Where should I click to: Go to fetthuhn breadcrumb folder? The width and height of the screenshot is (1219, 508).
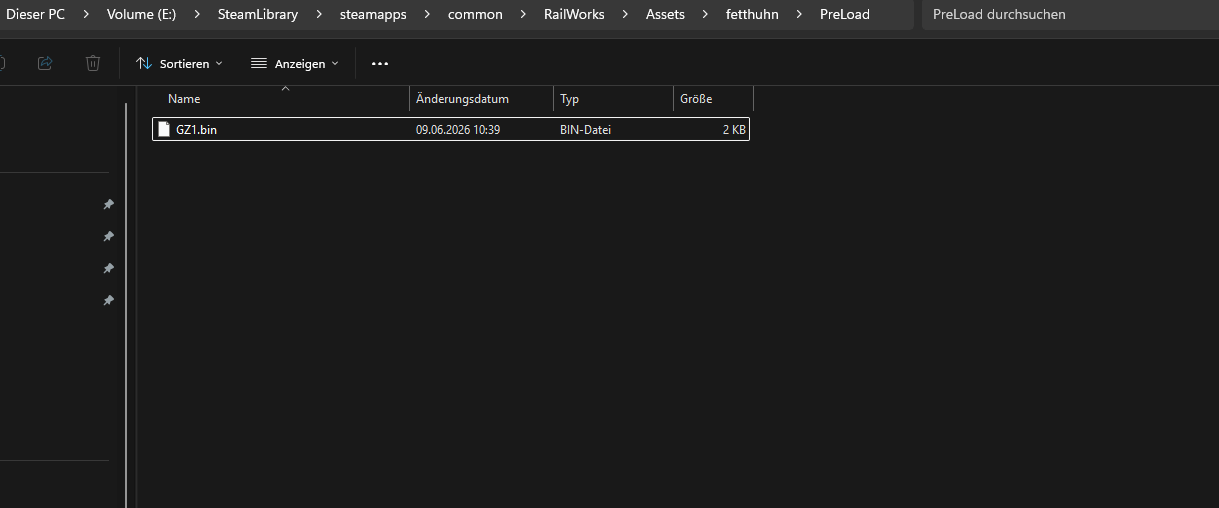click(752, 14)
